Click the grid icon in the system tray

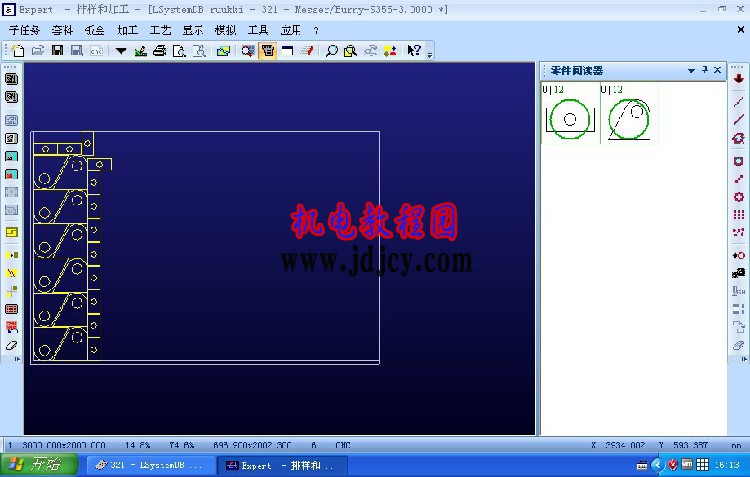coord(702,464)
